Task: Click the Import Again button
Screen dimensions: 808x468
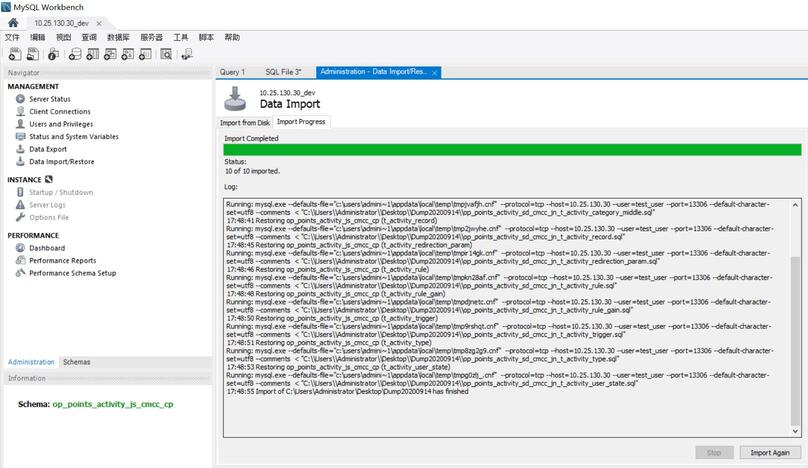Action: pyautogui.click(x=770, y=453)
